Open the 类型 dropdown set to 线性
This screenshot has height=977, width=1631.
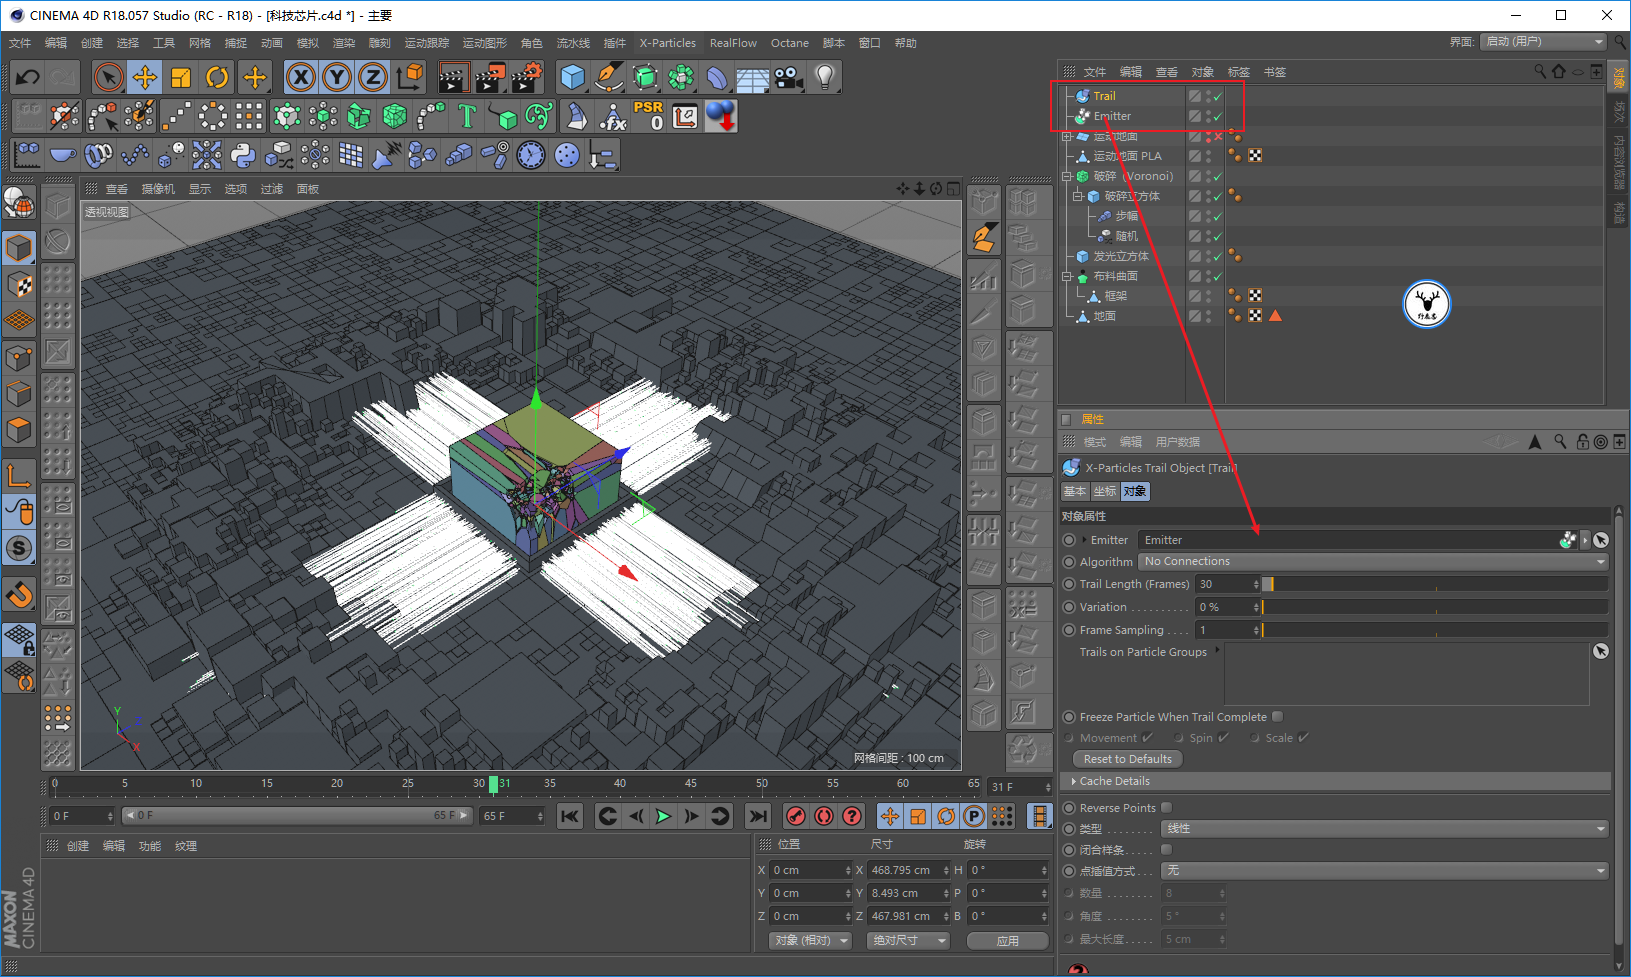click(1385, 829)
